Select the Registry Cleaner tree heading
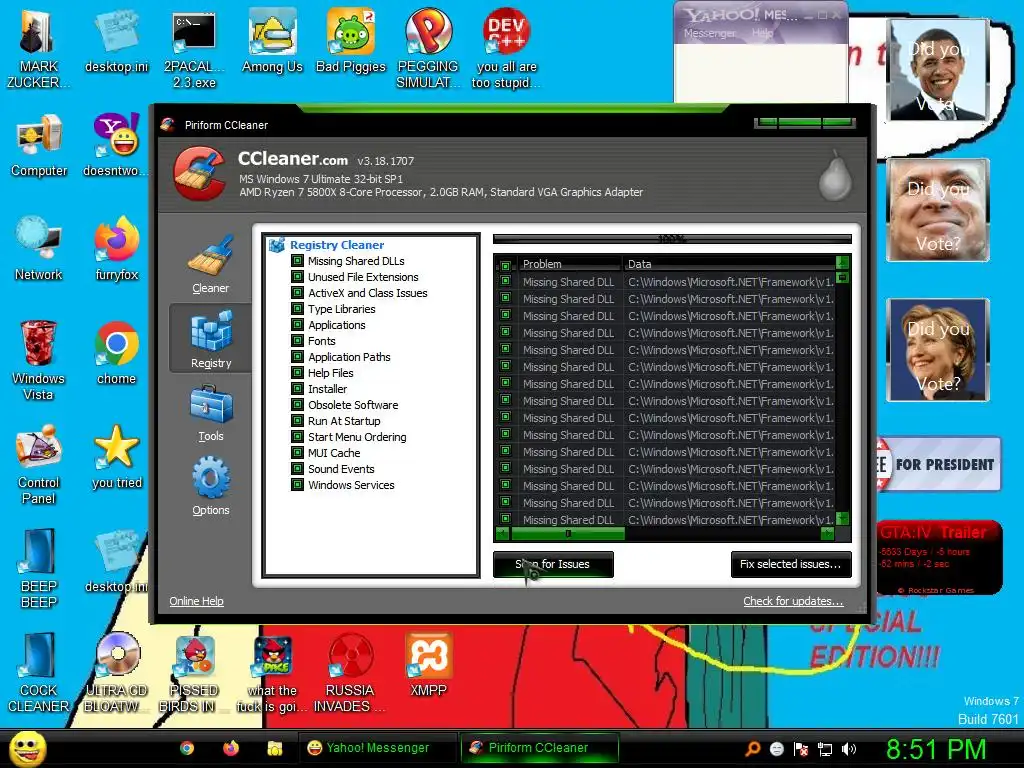 coord(337,245)
